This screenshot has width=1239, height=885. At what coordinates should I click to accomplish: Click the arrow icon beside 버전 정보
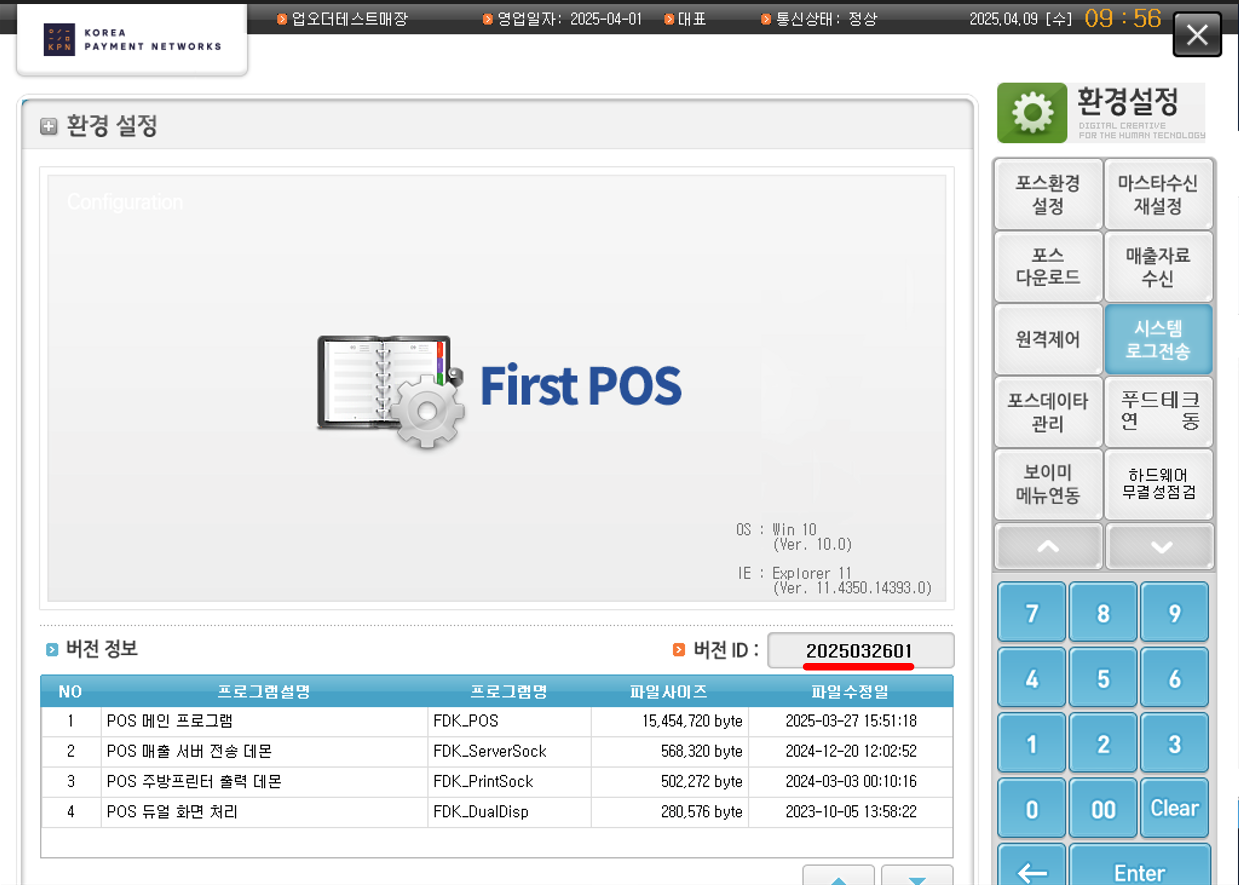coord(52,650)
